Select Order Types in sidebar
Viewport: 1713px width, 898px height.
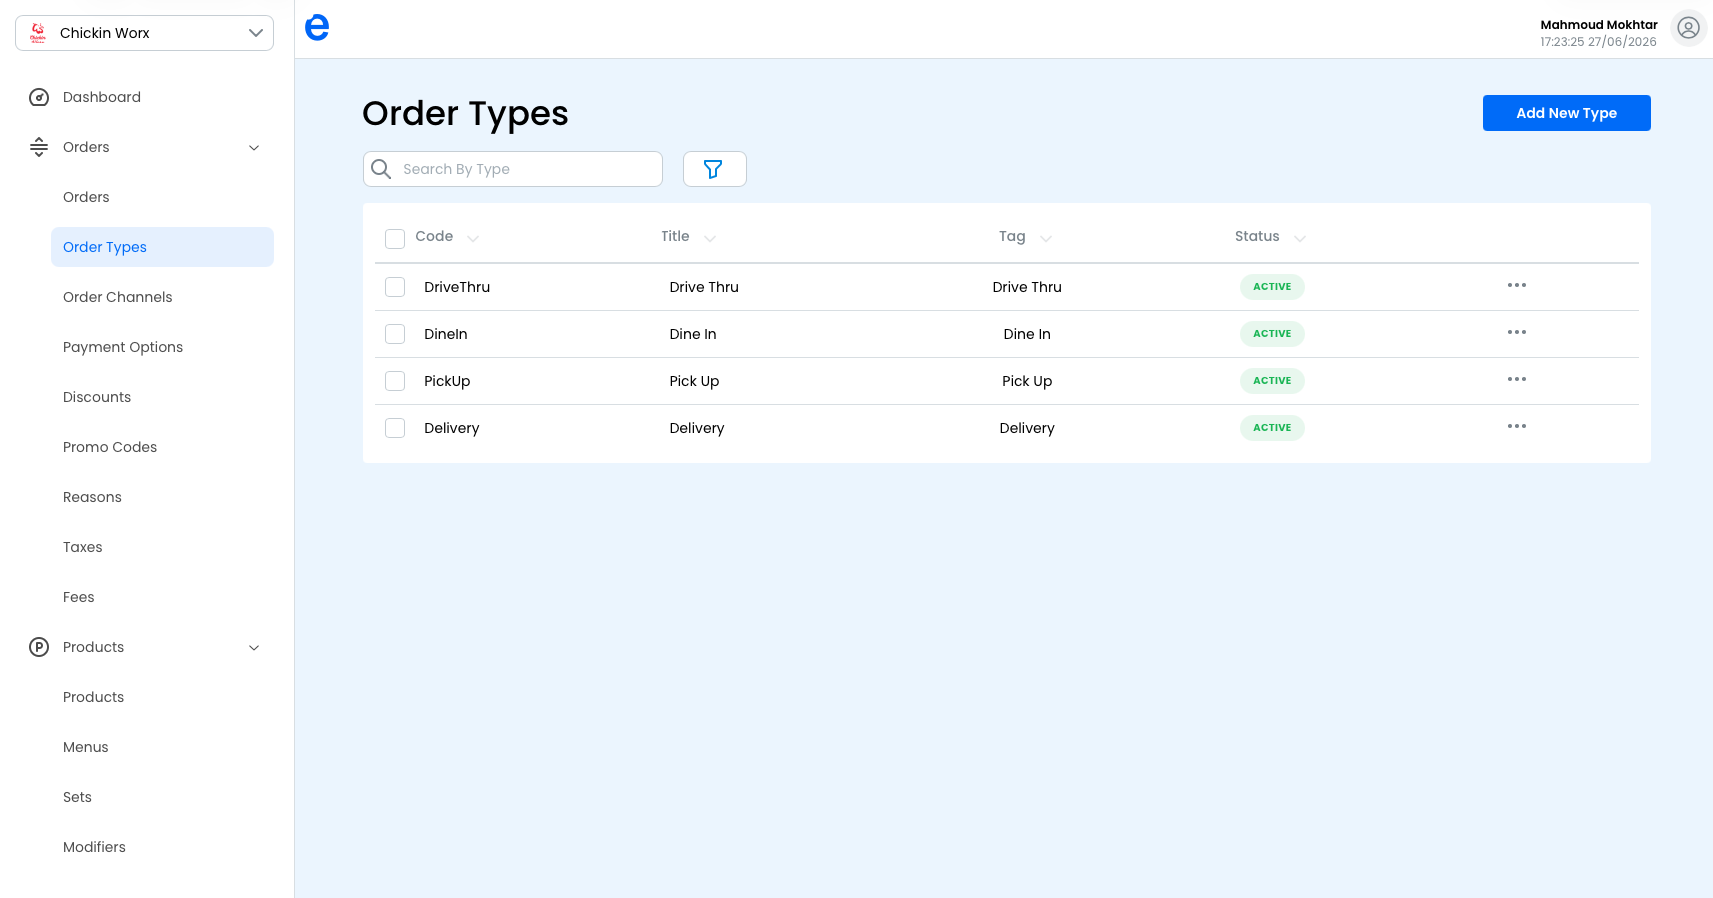(162, 247)
